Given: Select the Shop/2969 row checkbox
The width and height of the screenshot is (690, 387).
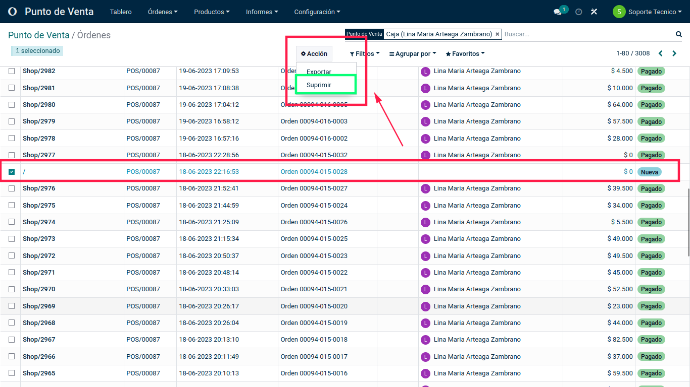Looking at the screenshot, I should coord(12,306).
